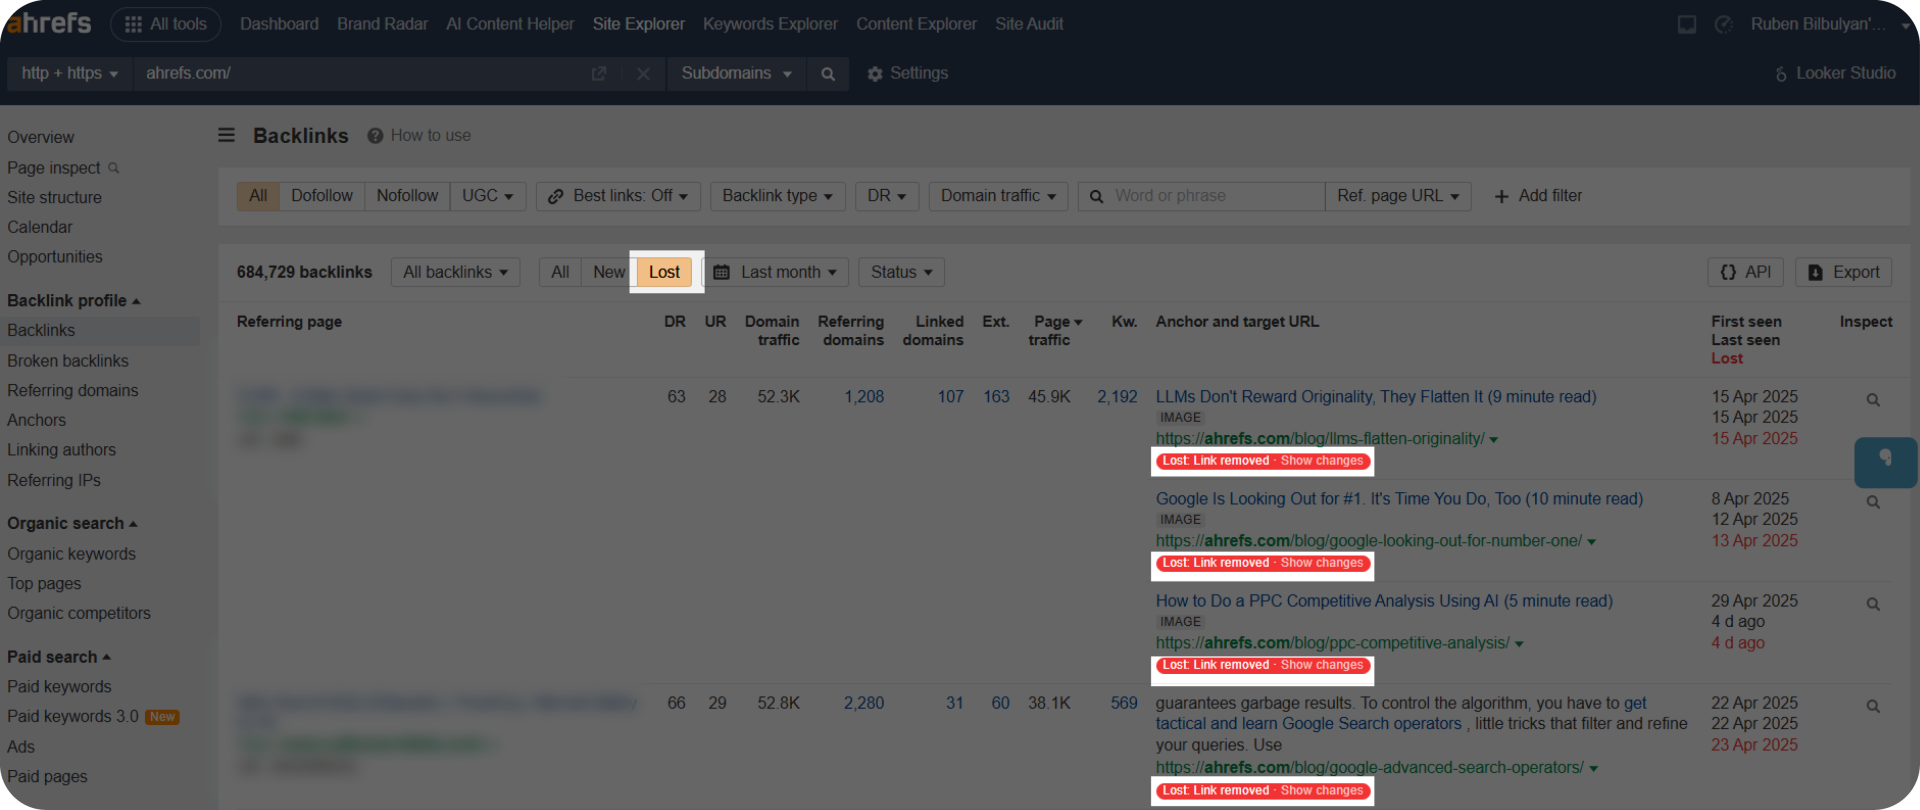
Task: Open Settings with the gear icon
Action: (x=907, y=73)
